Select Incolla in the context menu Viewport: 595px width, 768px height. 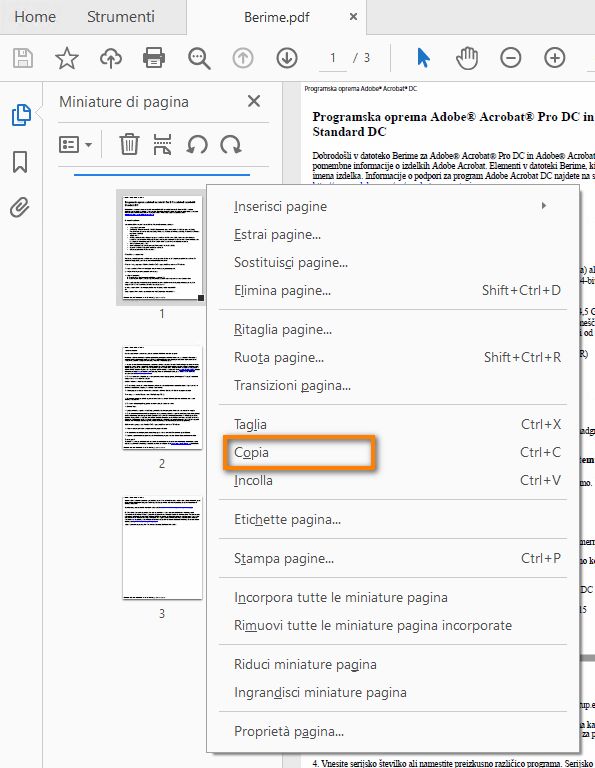392,480
